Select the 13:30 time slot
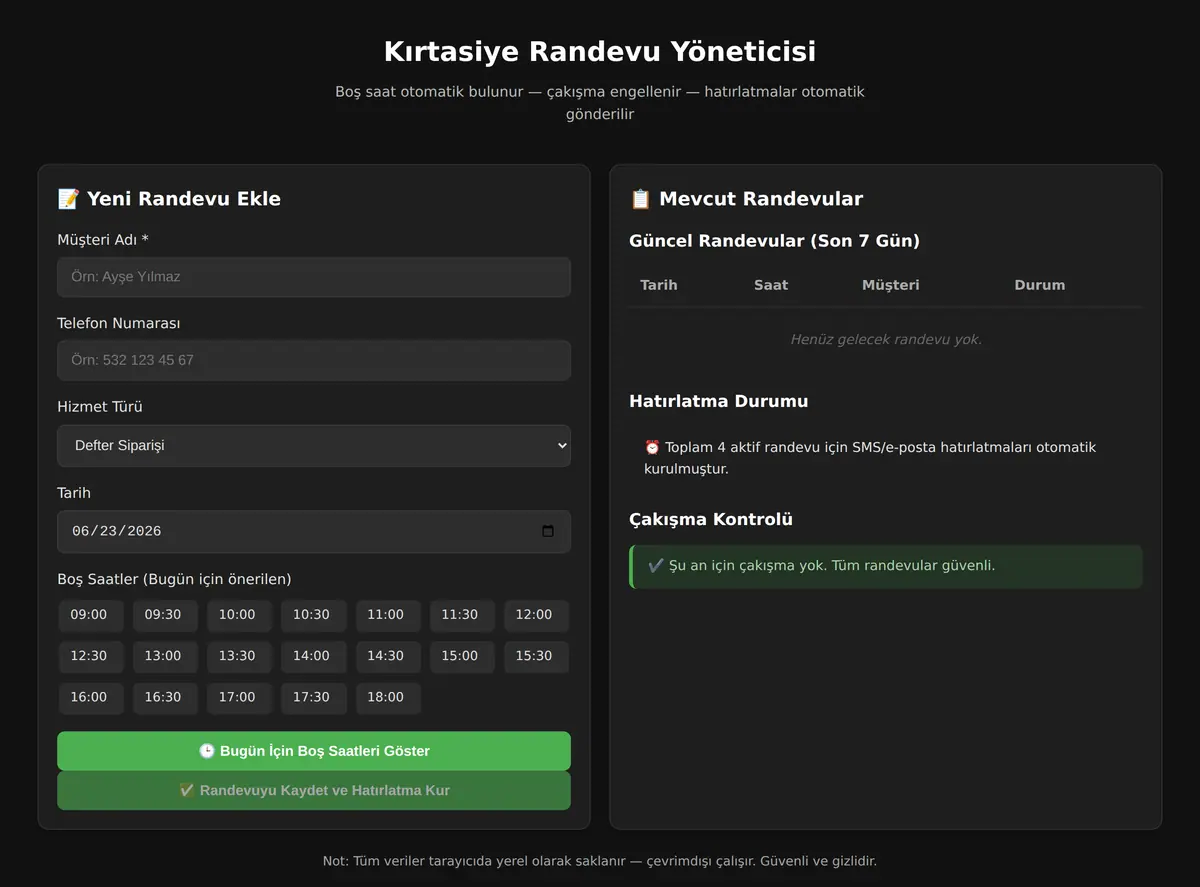 point(237,656)
